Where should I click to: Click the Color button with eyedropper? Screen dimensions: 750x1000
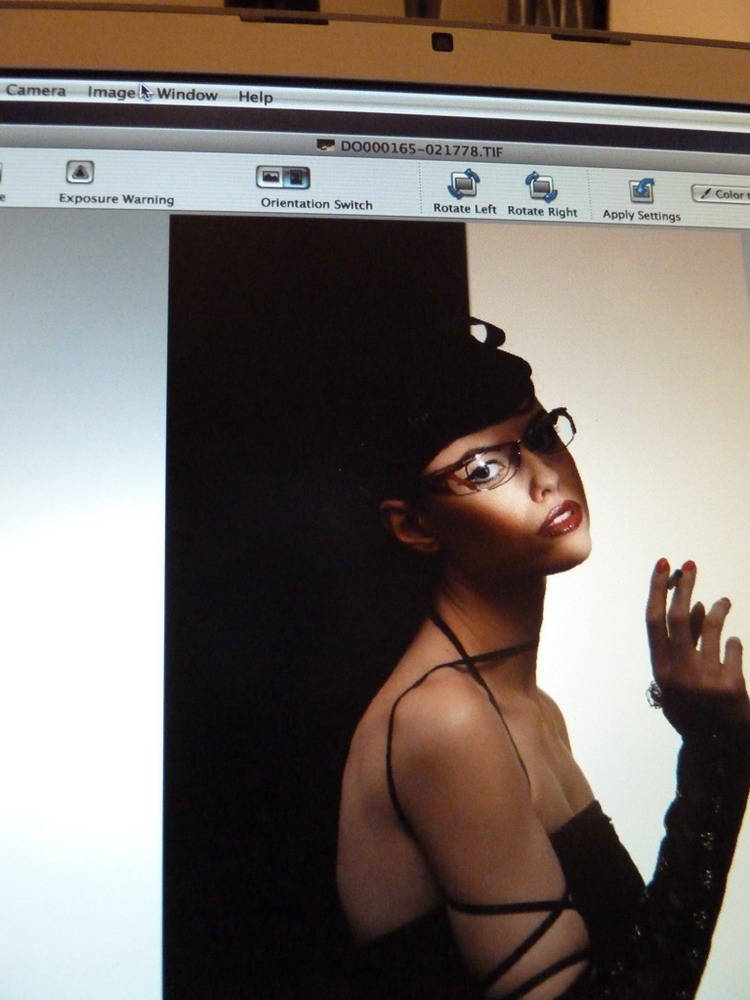[x=722, y=194]
